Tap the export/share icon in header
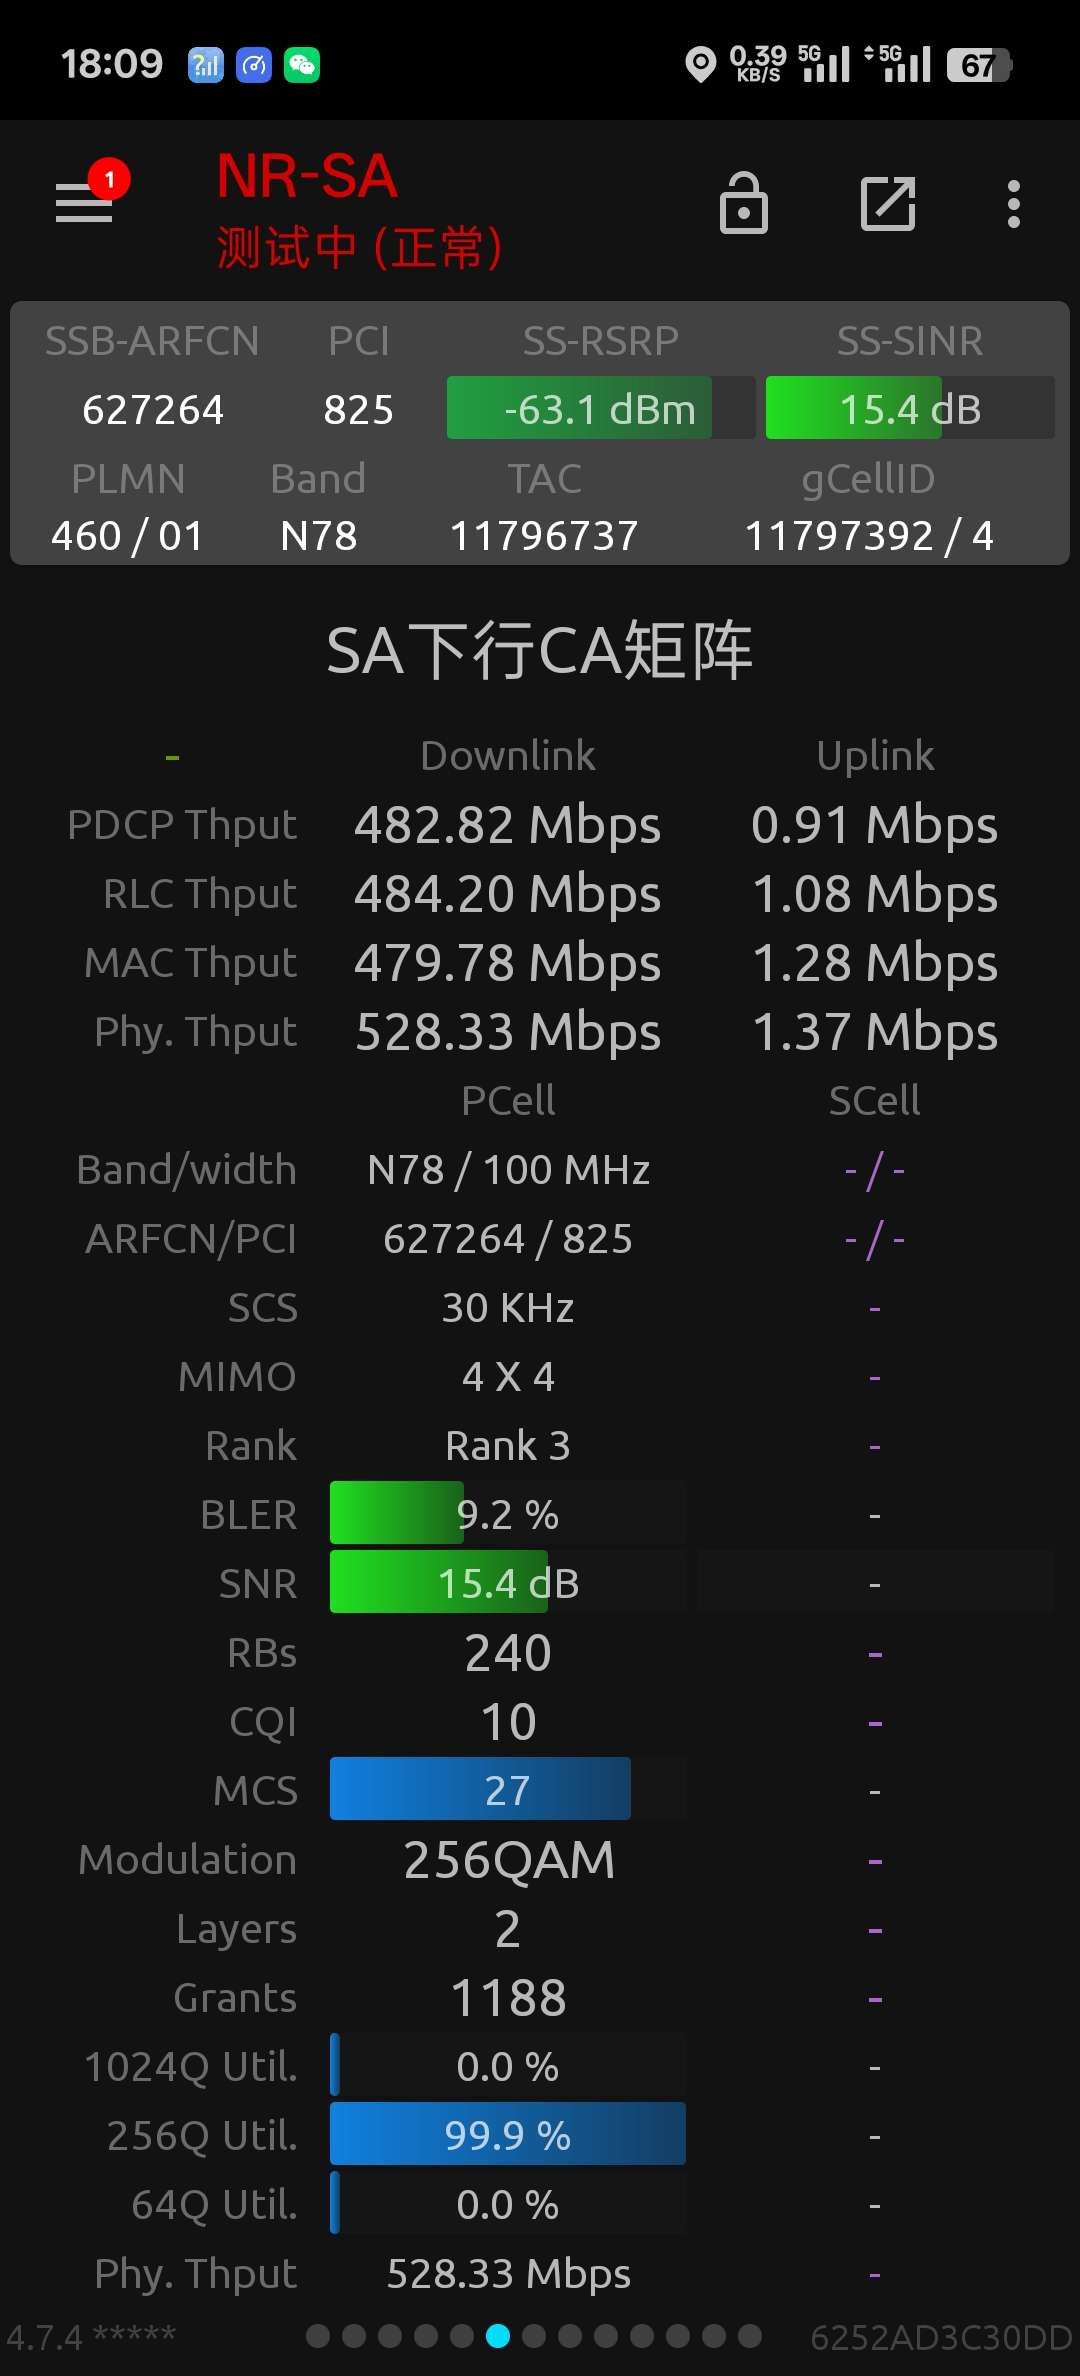 point(888,204)
